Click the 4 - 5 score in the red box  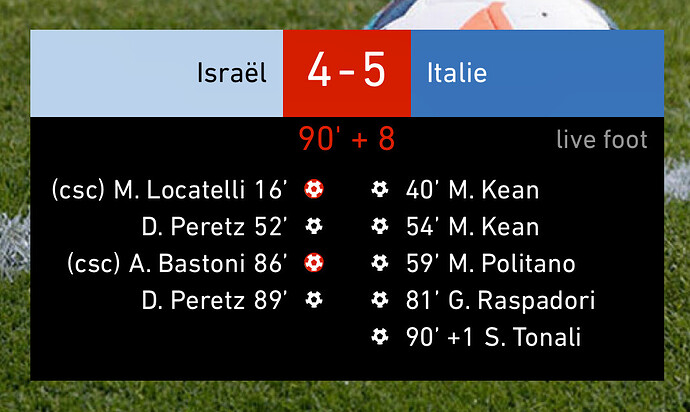347,70
